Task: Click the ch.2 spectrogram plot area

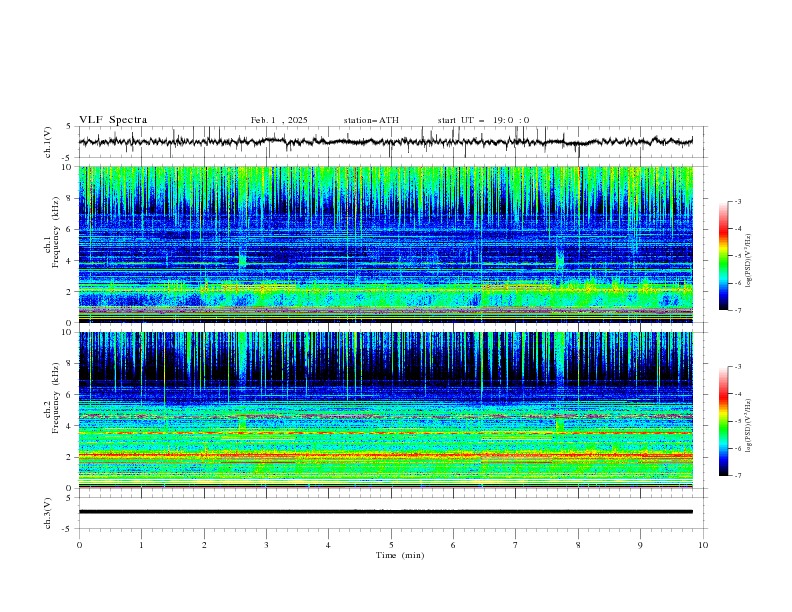Action: [385, 410]
